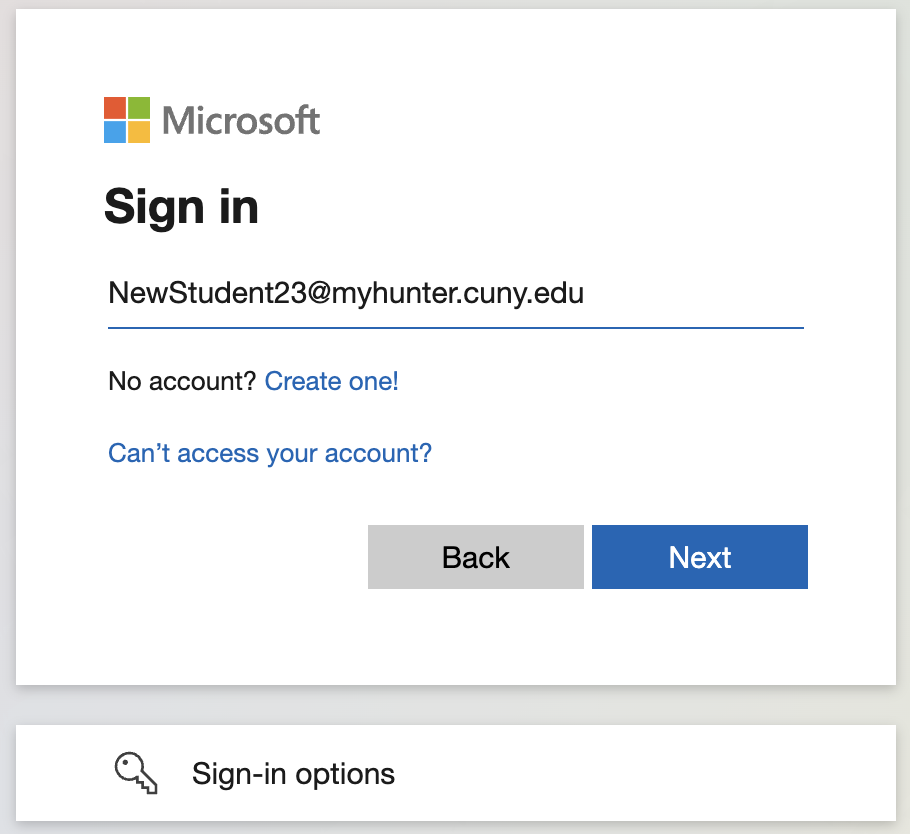The height and width of the screenshot is (834, 910).
Task: Click the Microsoft wordmark text
Action: 241,121
